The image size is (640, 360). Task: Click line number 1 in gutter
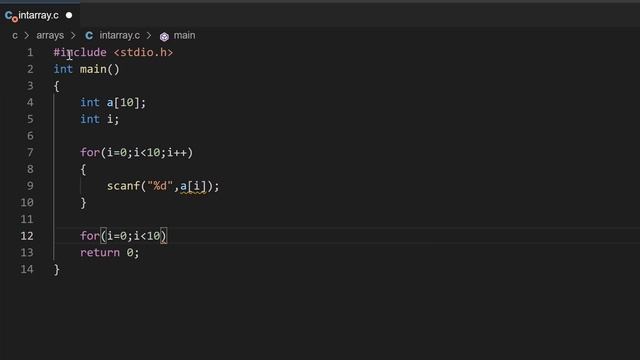pos(30,53)
